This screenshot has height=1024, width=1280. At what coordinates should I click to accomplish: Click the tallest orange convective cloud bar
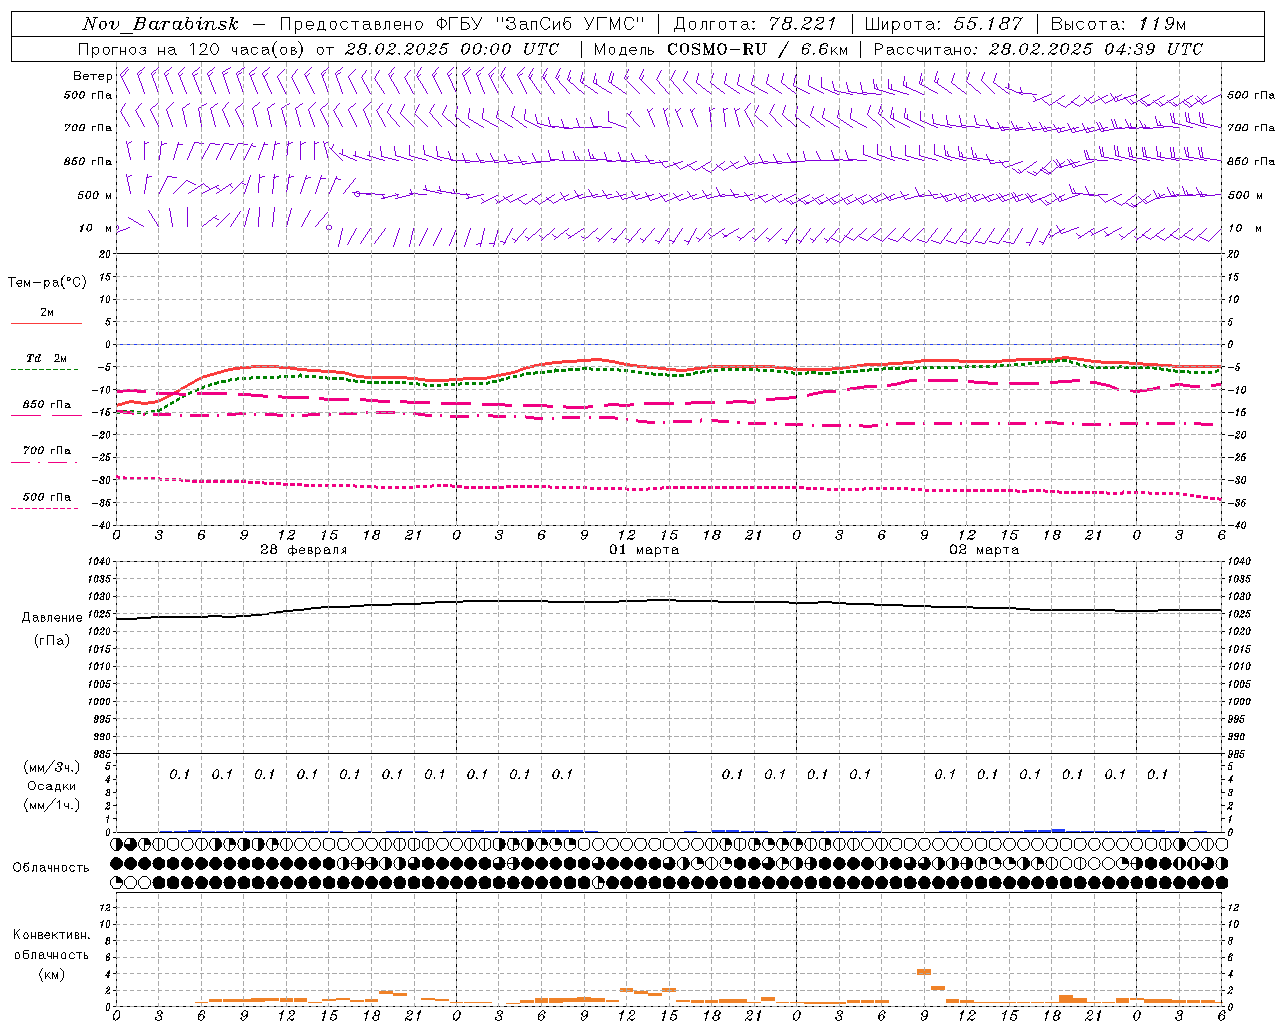[924, 971]
